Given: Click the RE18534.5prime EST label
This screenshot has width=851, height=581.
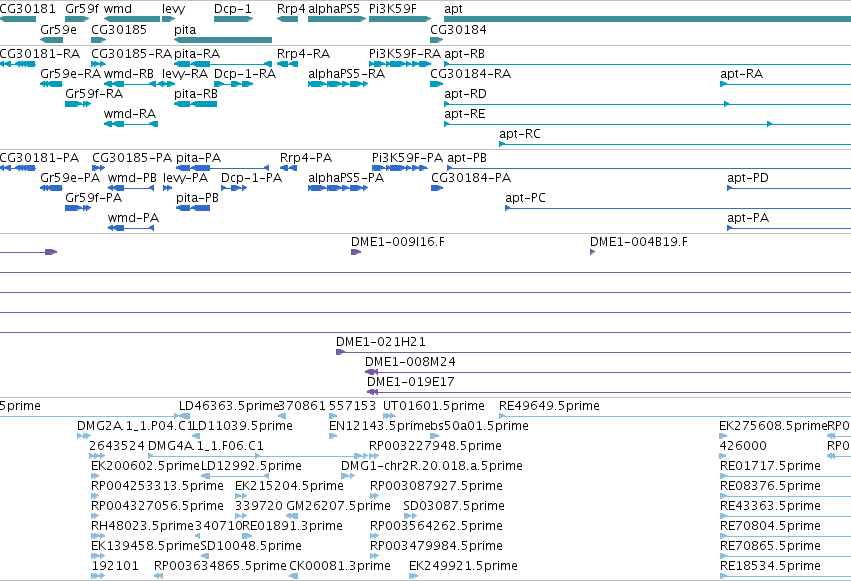Looking at the screenshot, I should (770, 566).
